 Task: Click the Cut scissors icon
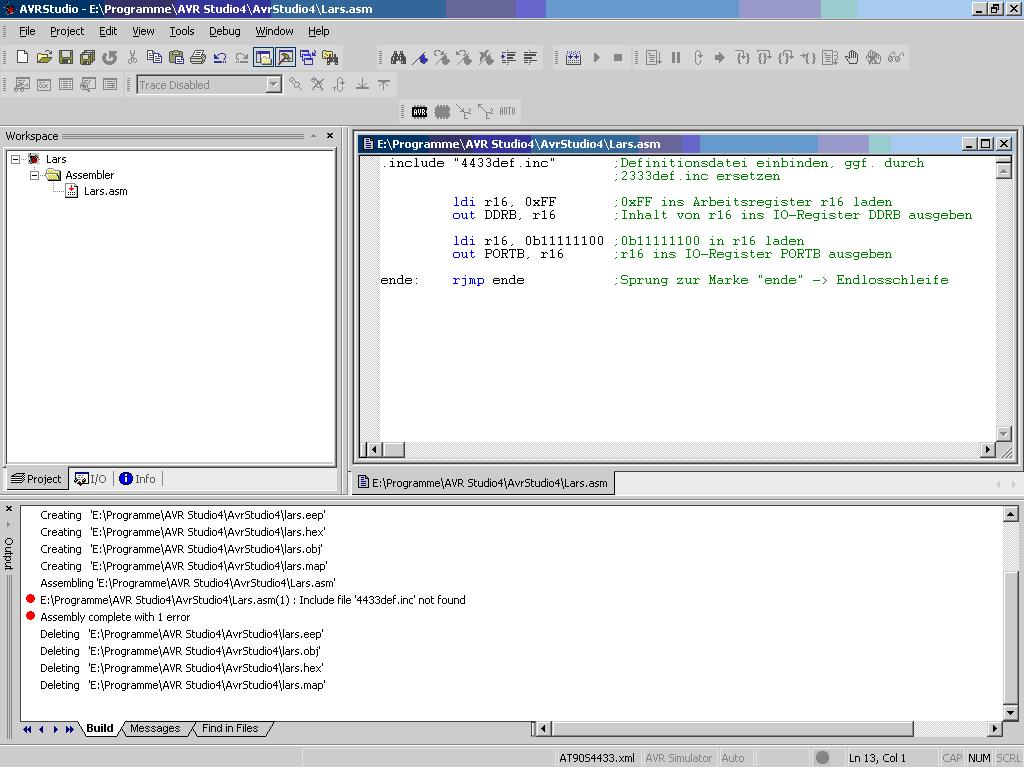pyautogui.click(x=133, y=57)
